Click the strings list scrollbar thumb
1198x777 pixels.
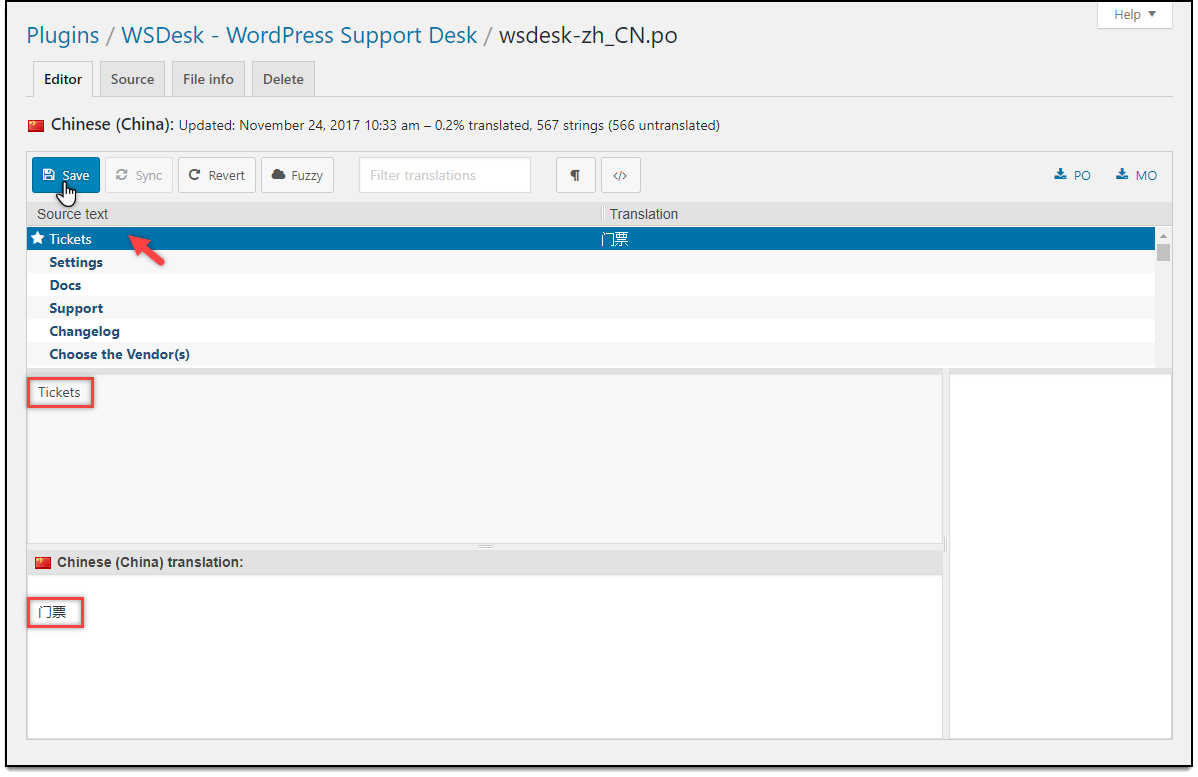[1163, 252]
